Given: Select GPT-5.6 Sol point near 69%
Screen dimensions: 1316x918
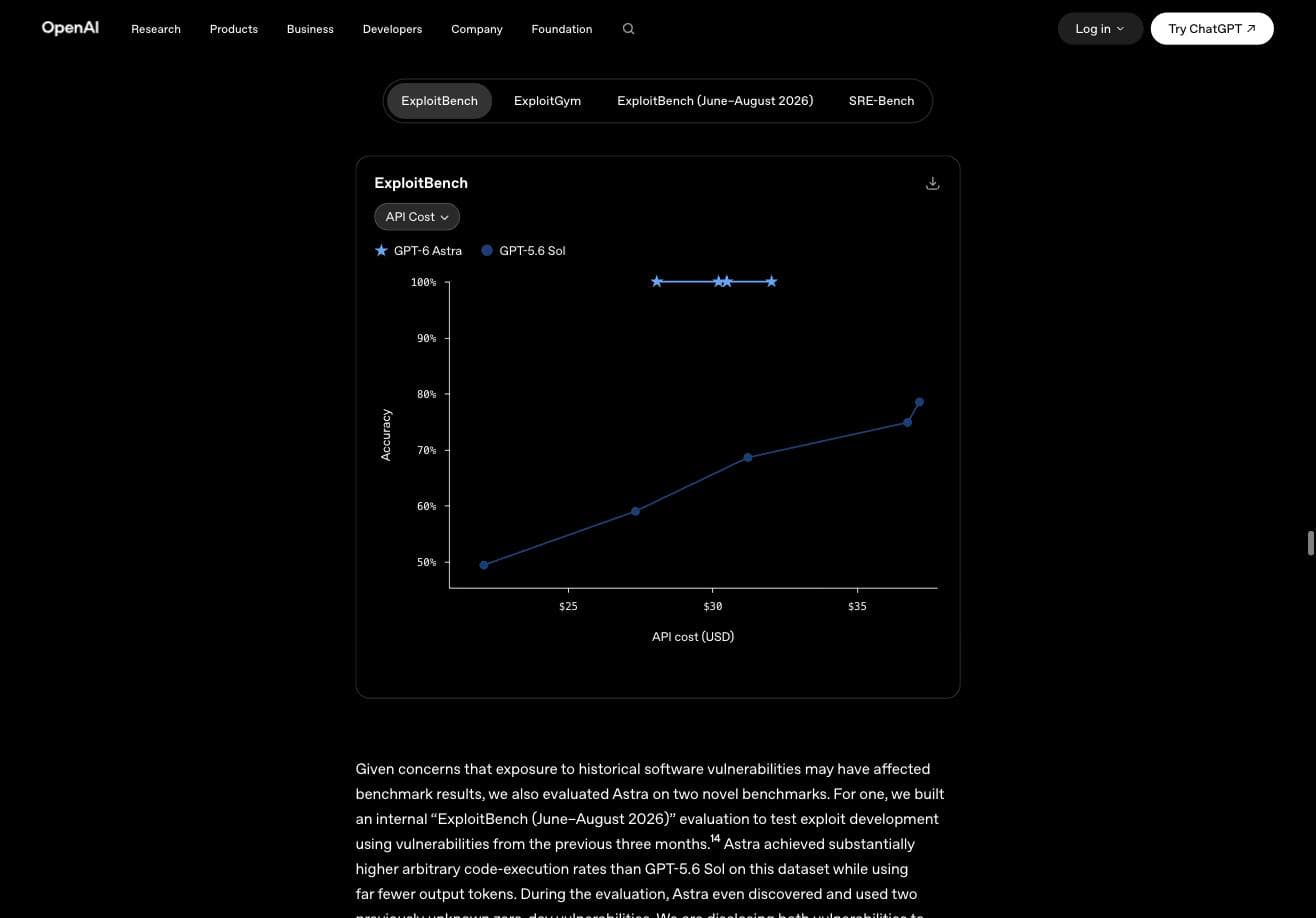Looking at the screenshot, I should point(747,458).
